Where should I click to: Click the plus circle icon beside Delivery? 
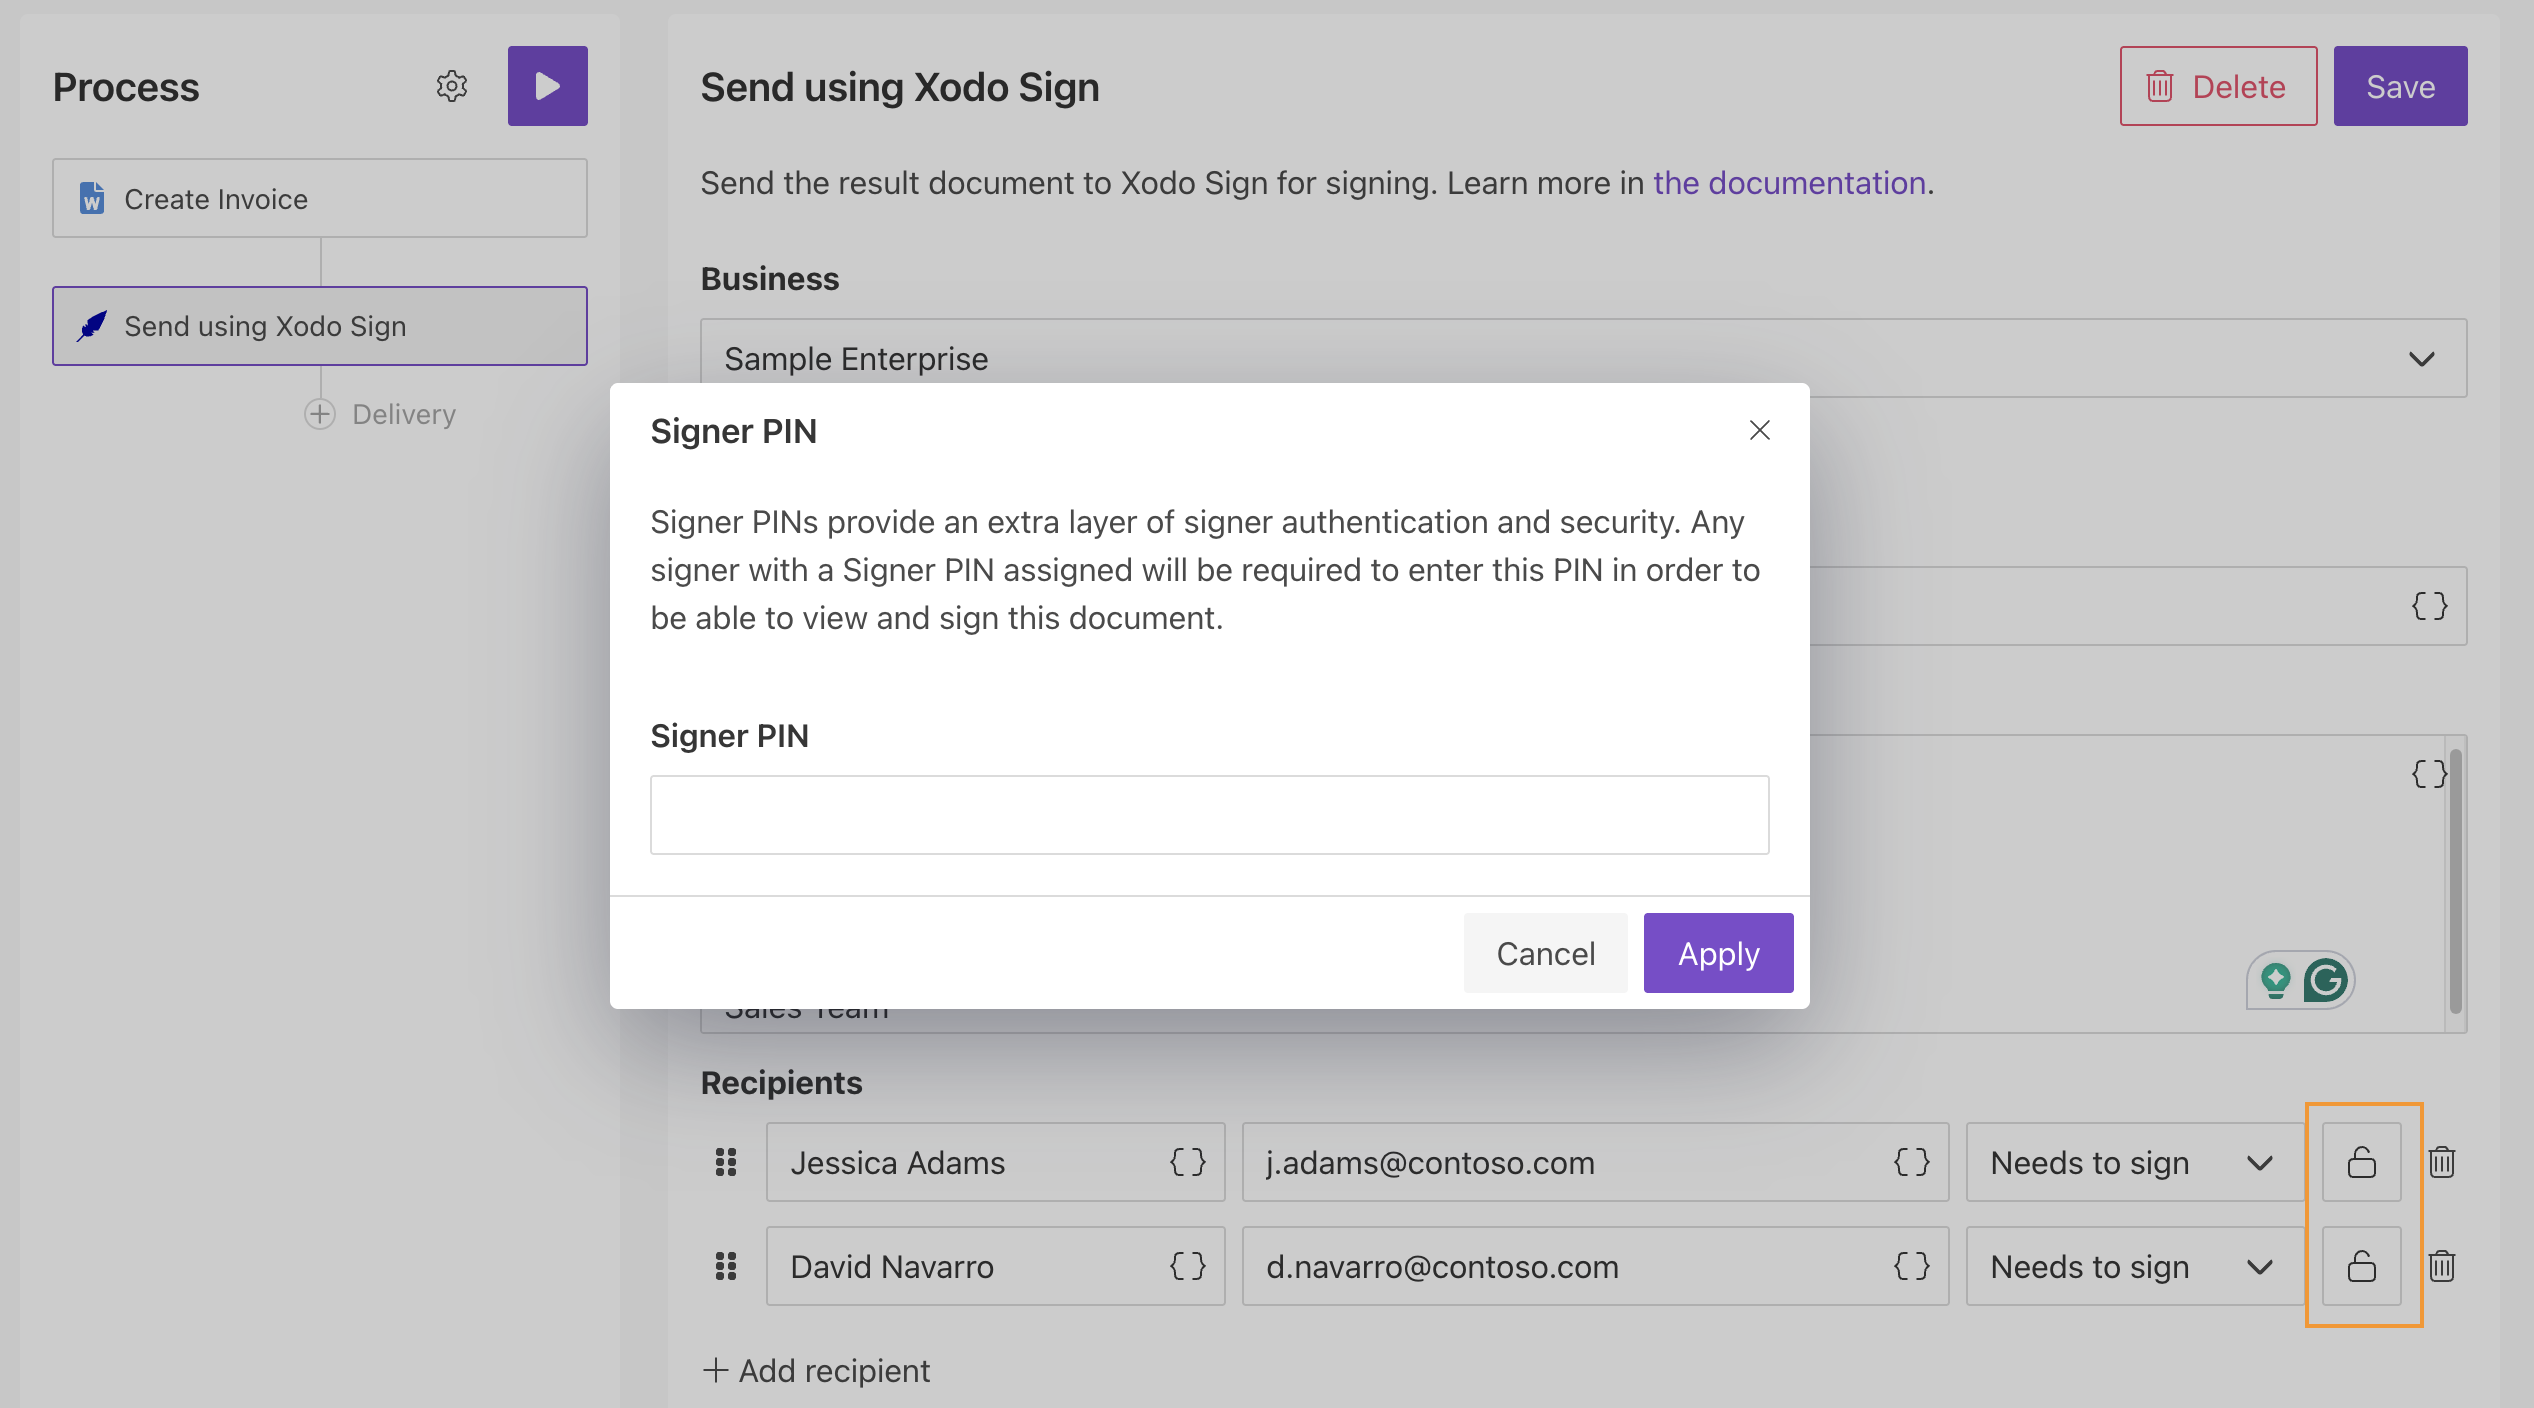click(x=319, y=414)
